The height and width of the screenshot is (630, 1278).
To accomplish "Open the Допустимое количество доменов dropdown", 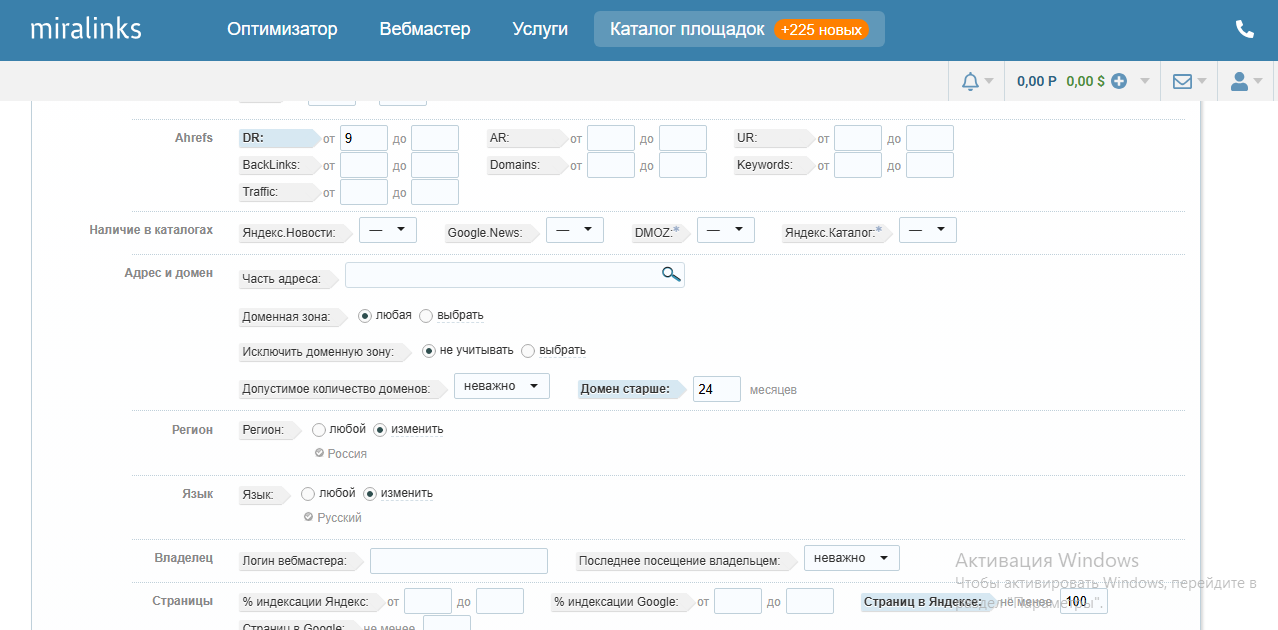I will click(501, 385).
